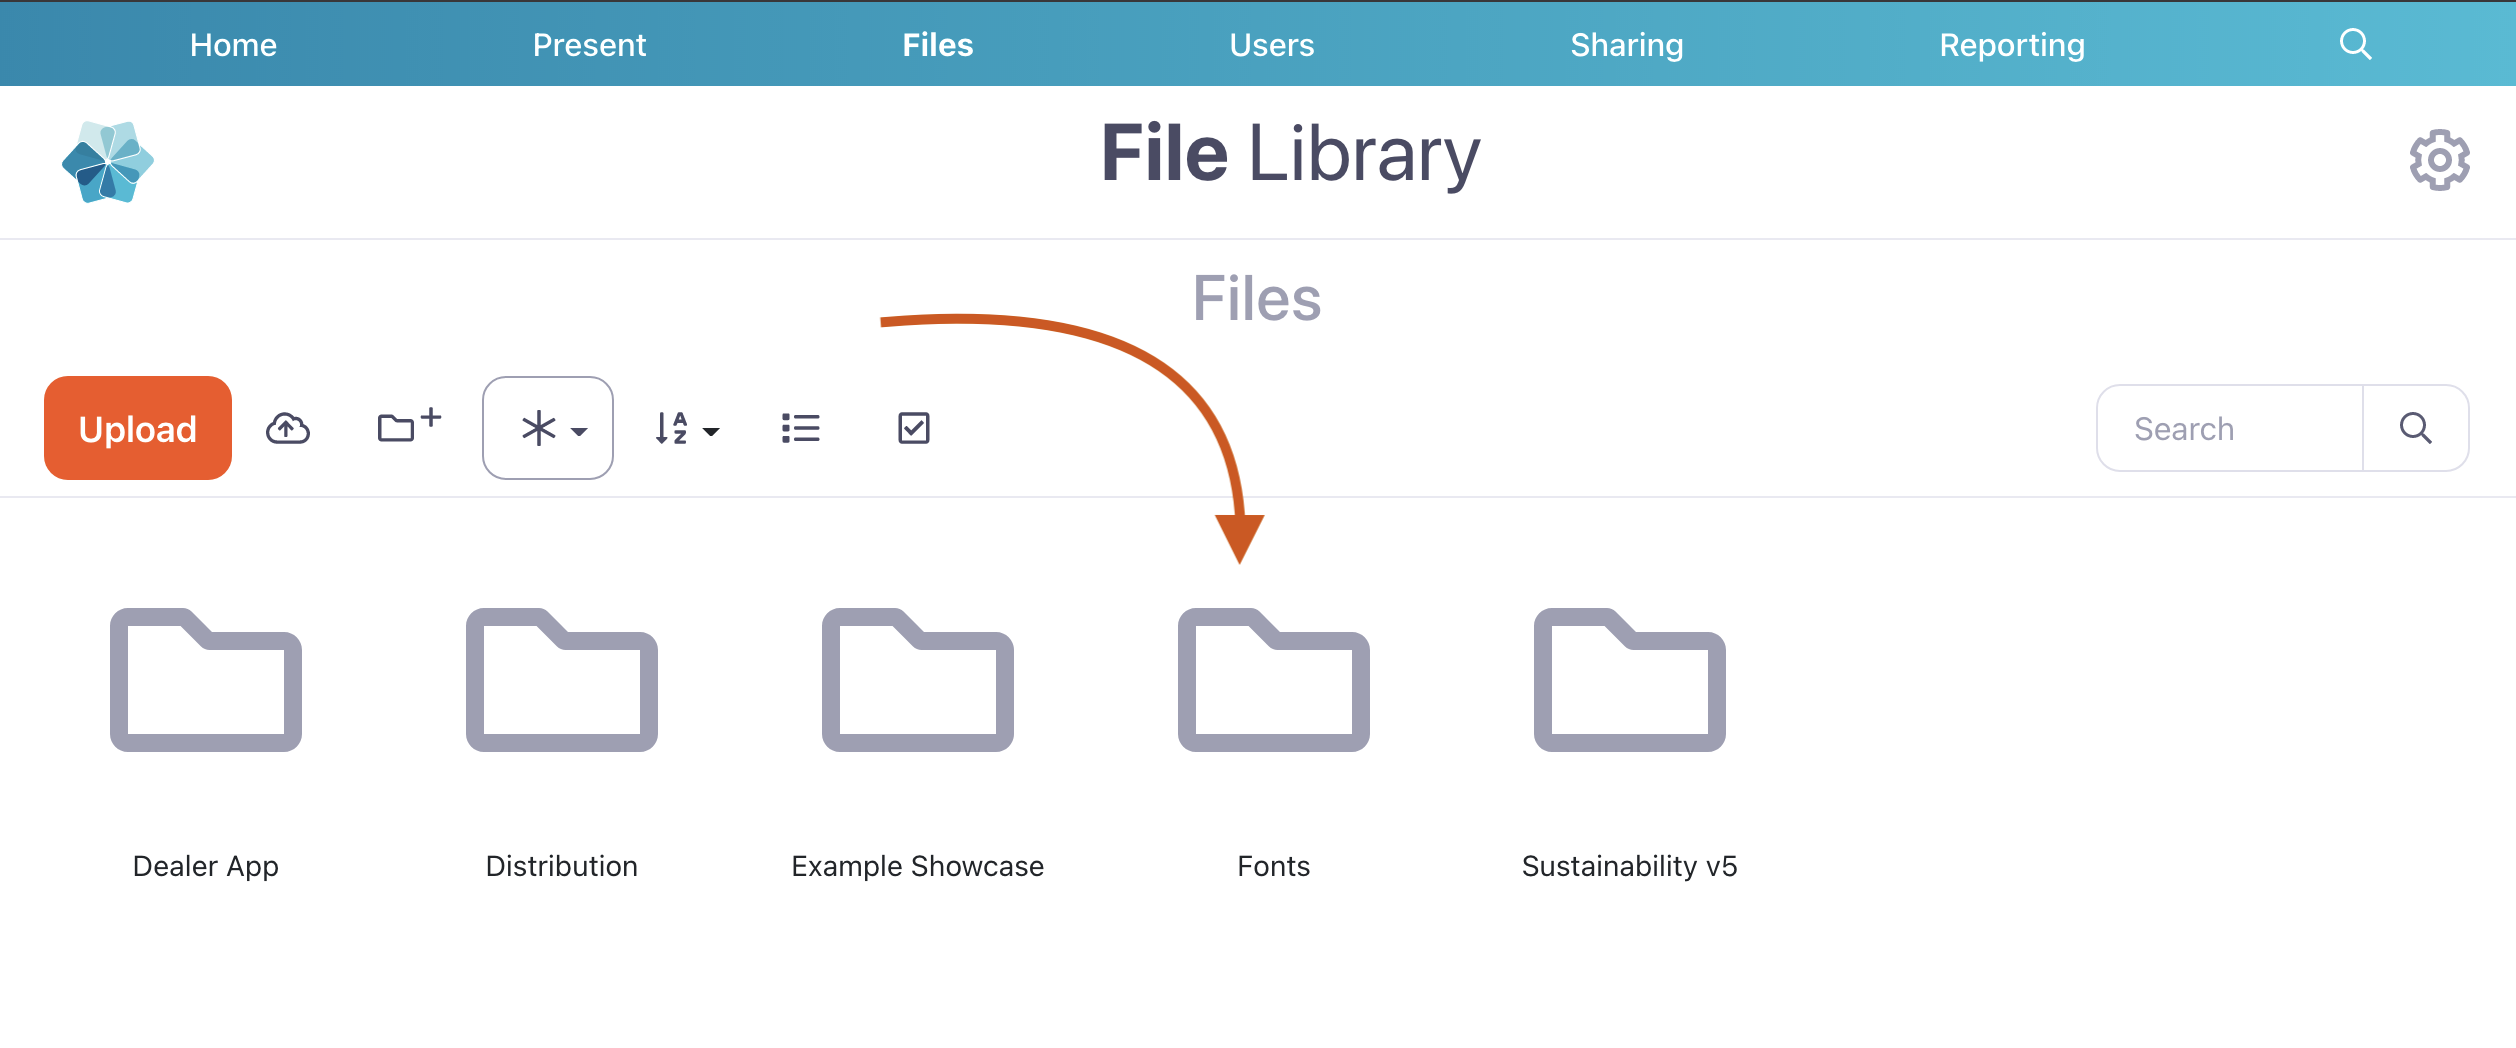Open the Fonts folder icon
The width and height of the screenshot is (2516, 1048).
pyautogui.click(x=1274, y=680)
